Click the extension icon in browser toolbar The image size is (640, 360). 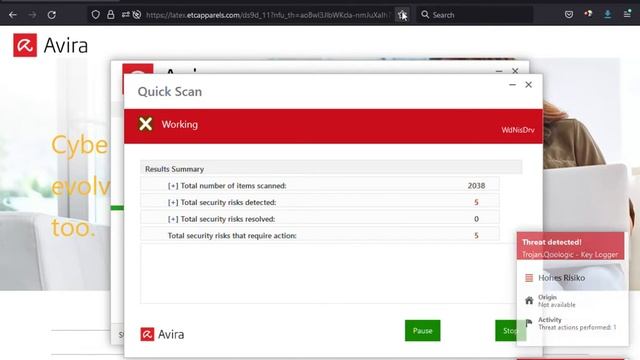click(588, 14)
